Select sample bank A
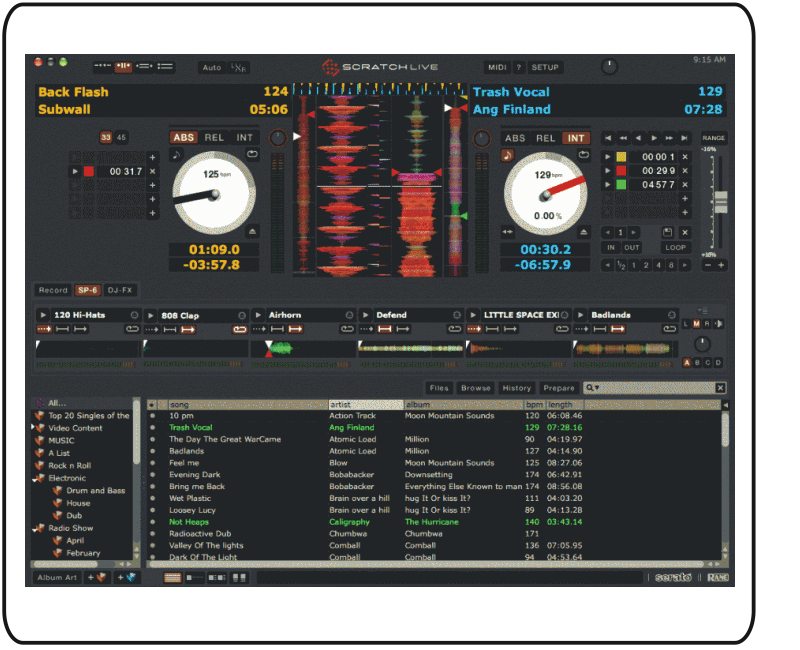The height and width of the screenshot is (650, 800). click(686, 362)
